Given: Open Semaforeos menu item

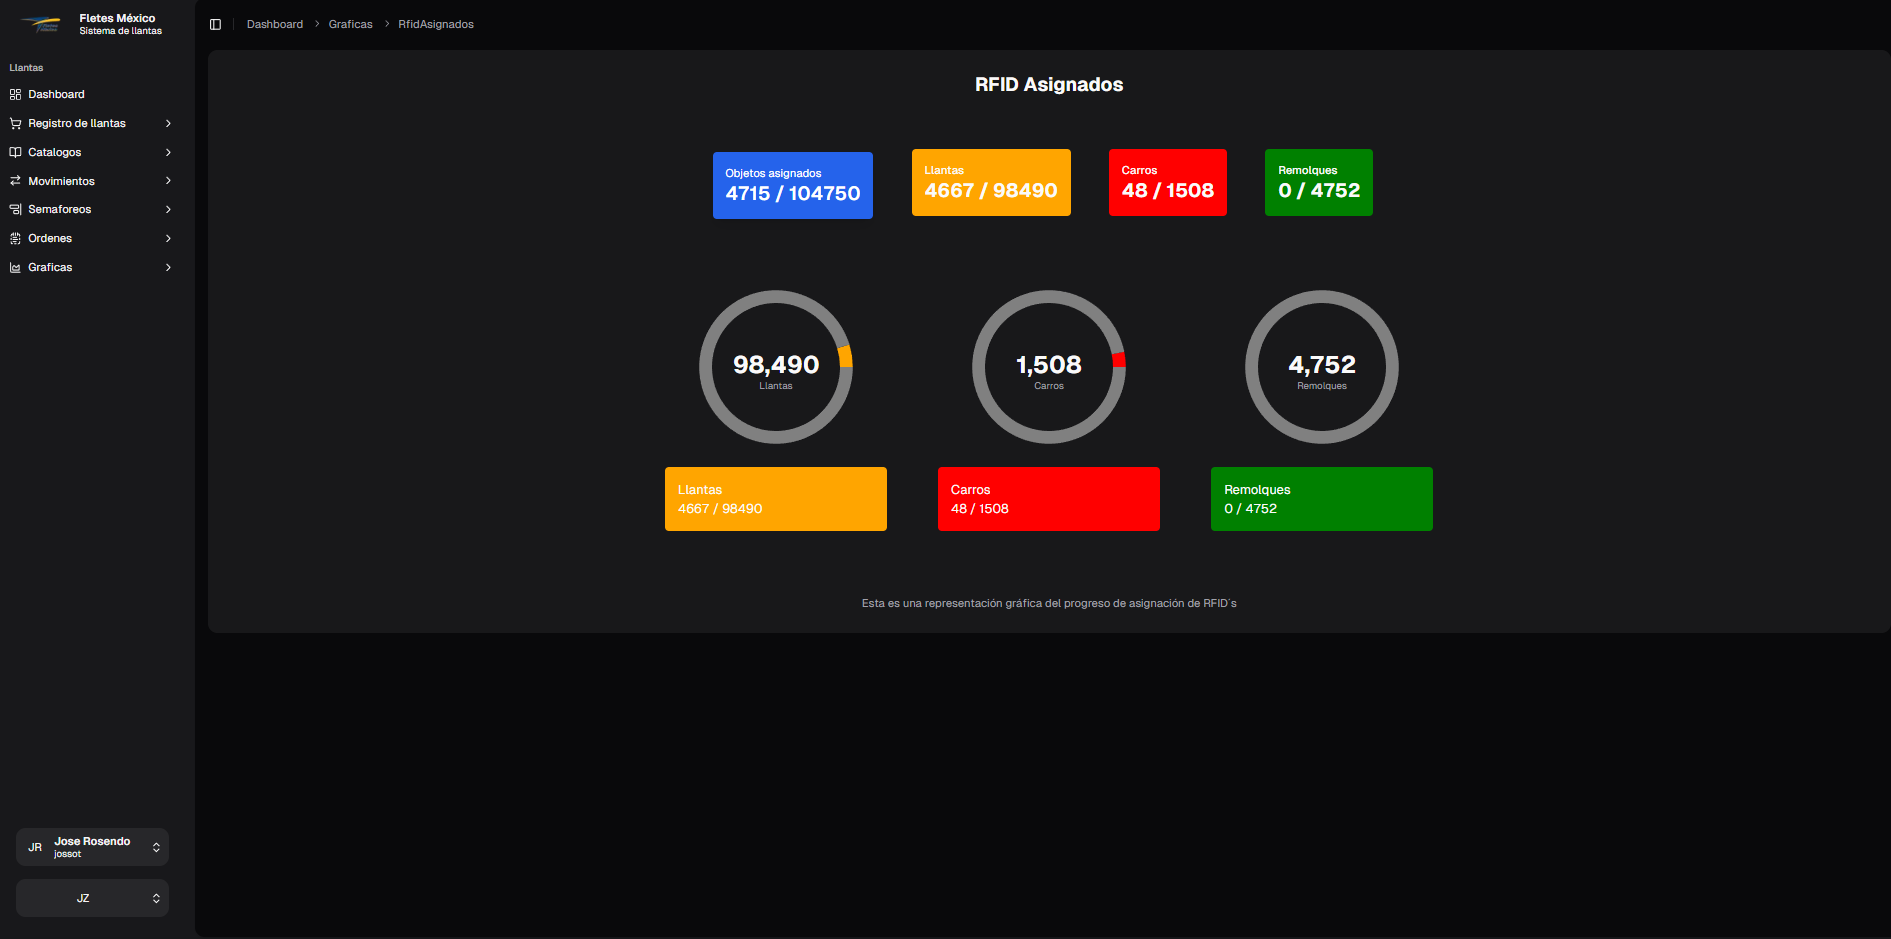Looking at the screenshot, I should [59, 209].
